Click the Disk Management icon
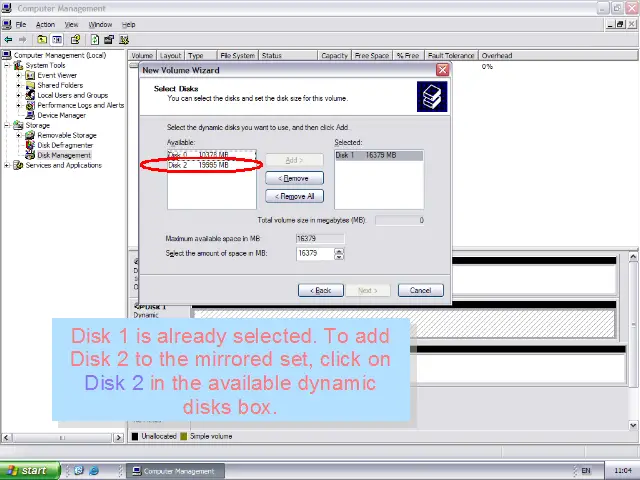The height and width of the screenshot is (480, 640). [30, 156]
